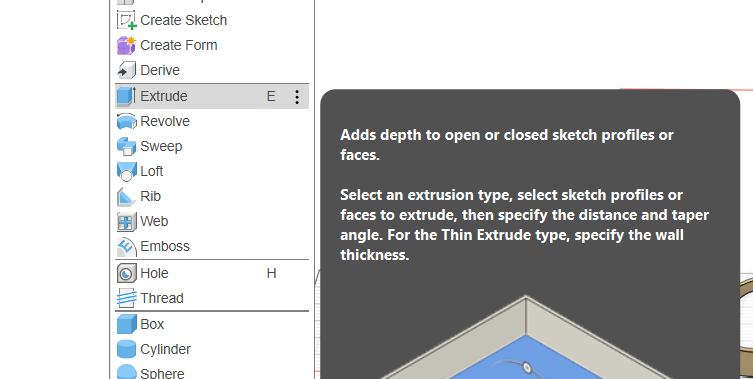Open the Extrude three-dot options menu
753x379 pixels.
(297, 97)
